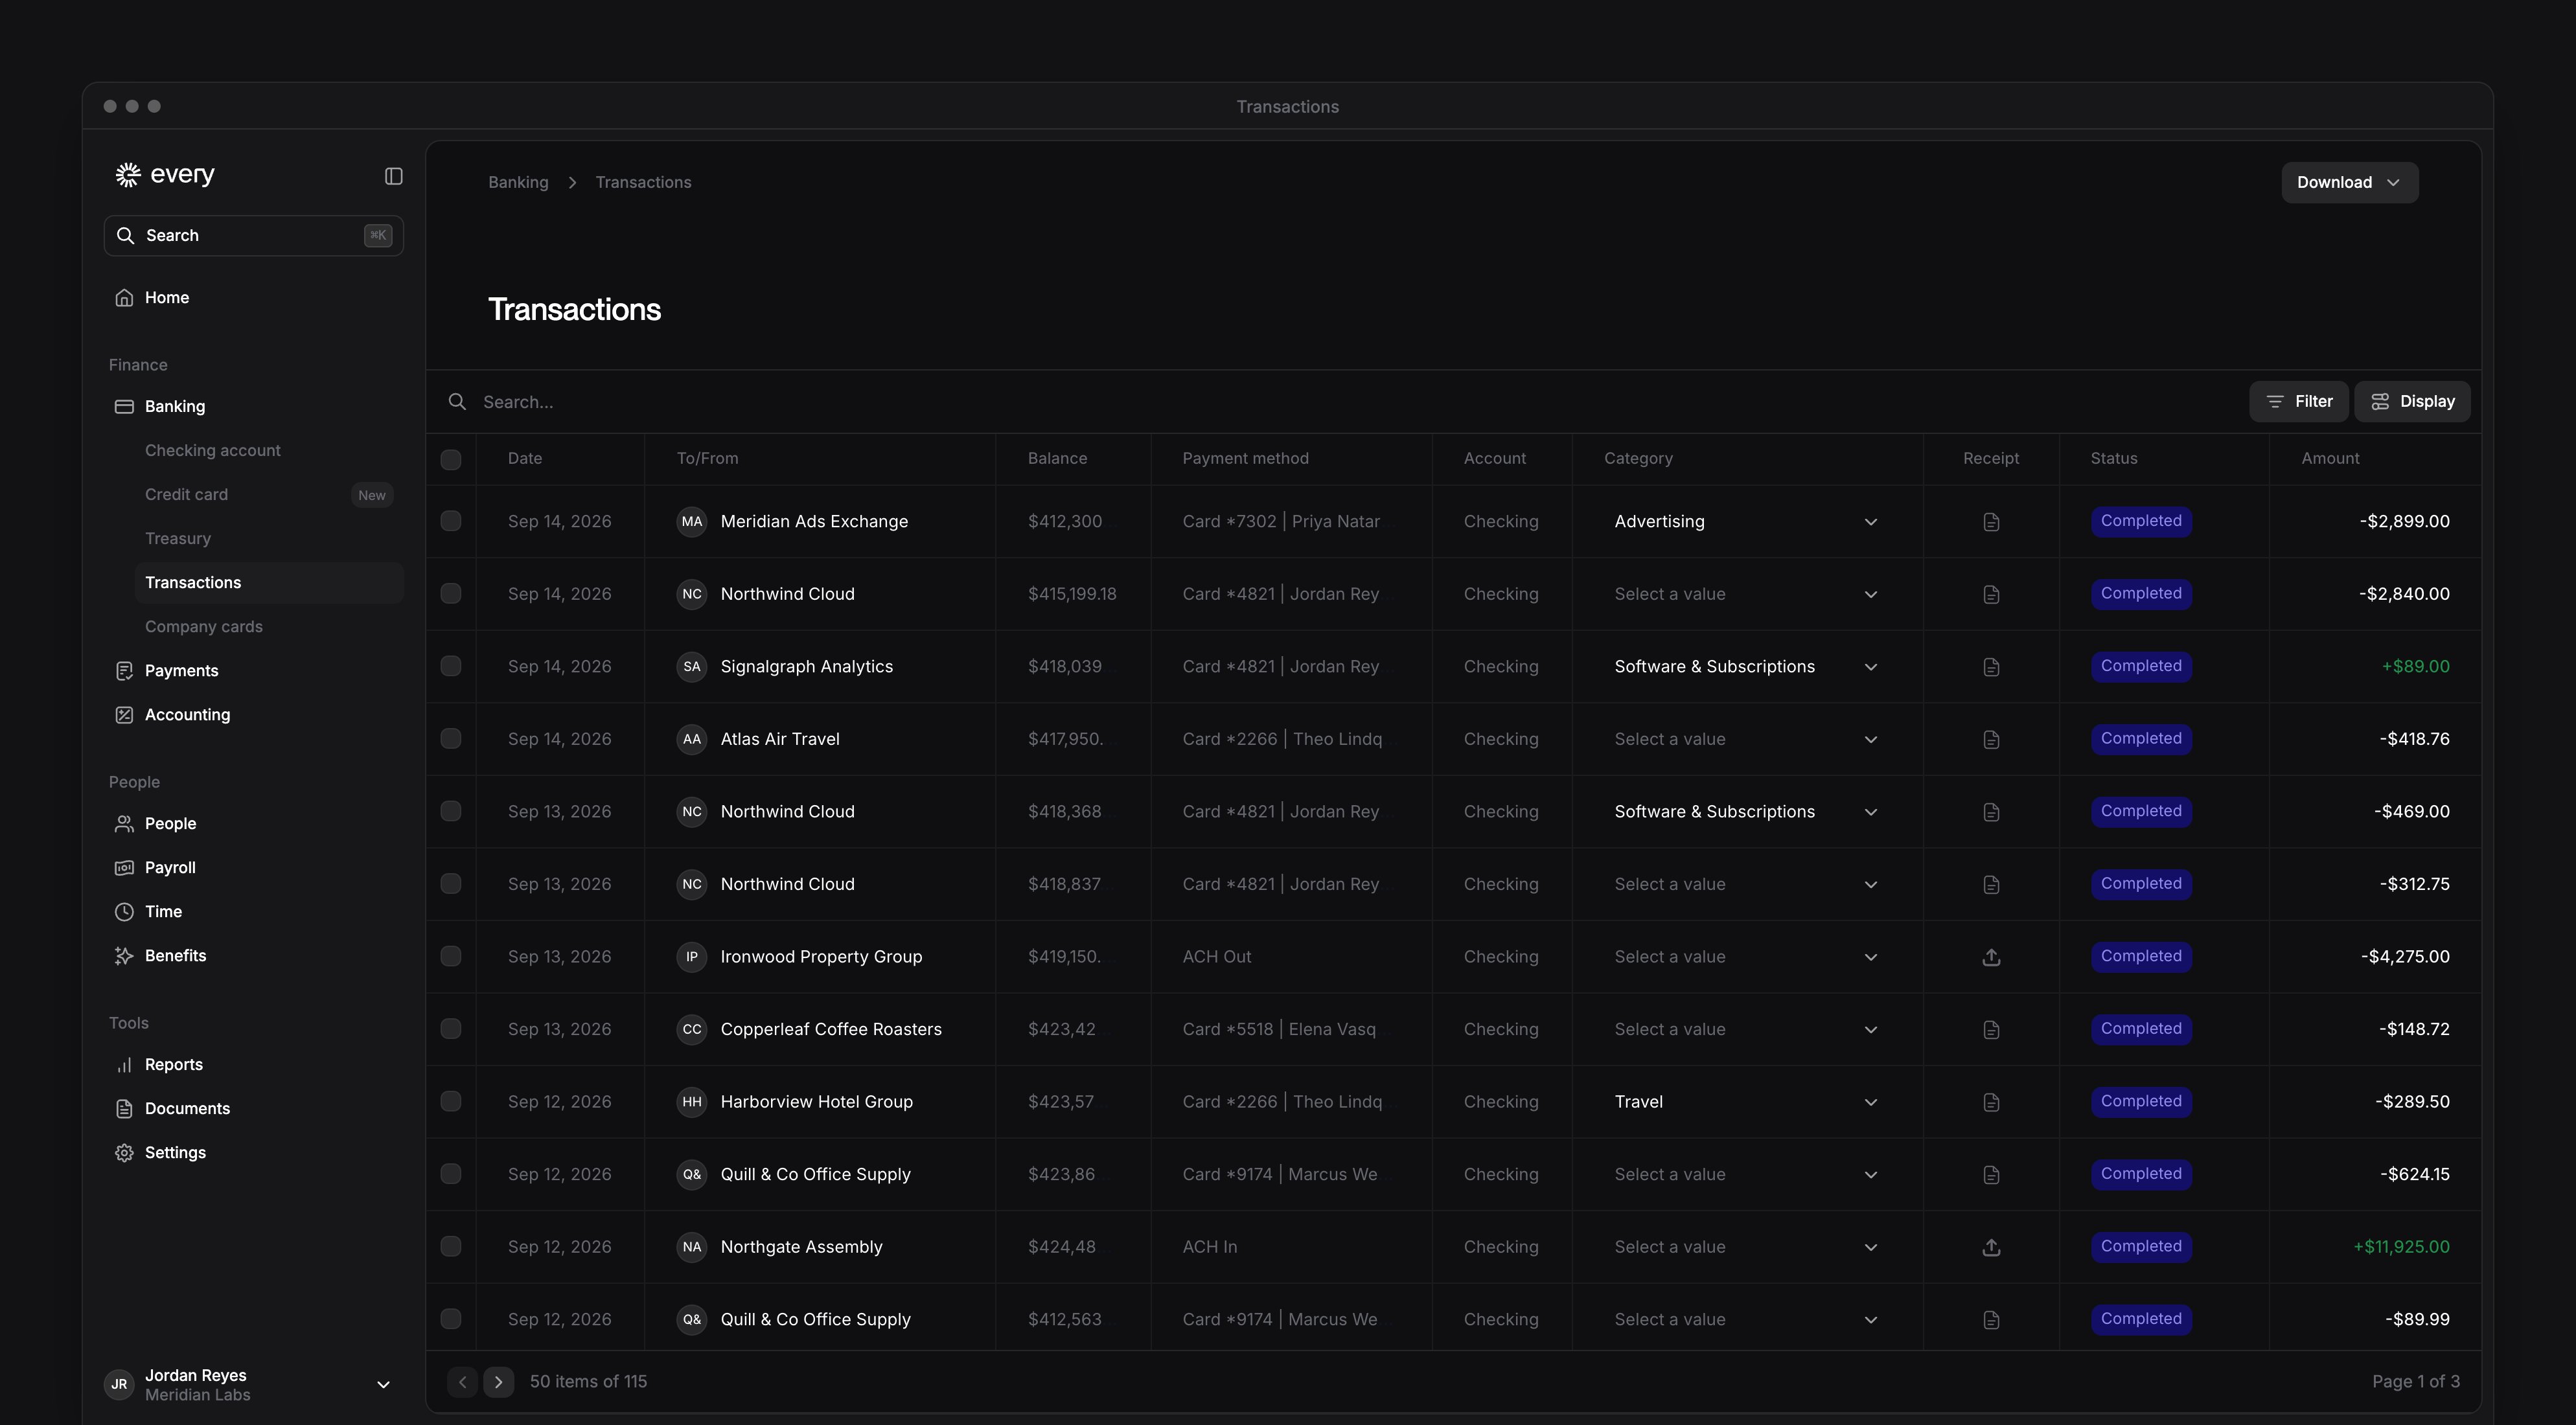Focus the transactions Search field
2576x1425 pixels.
pos(1340,402)
